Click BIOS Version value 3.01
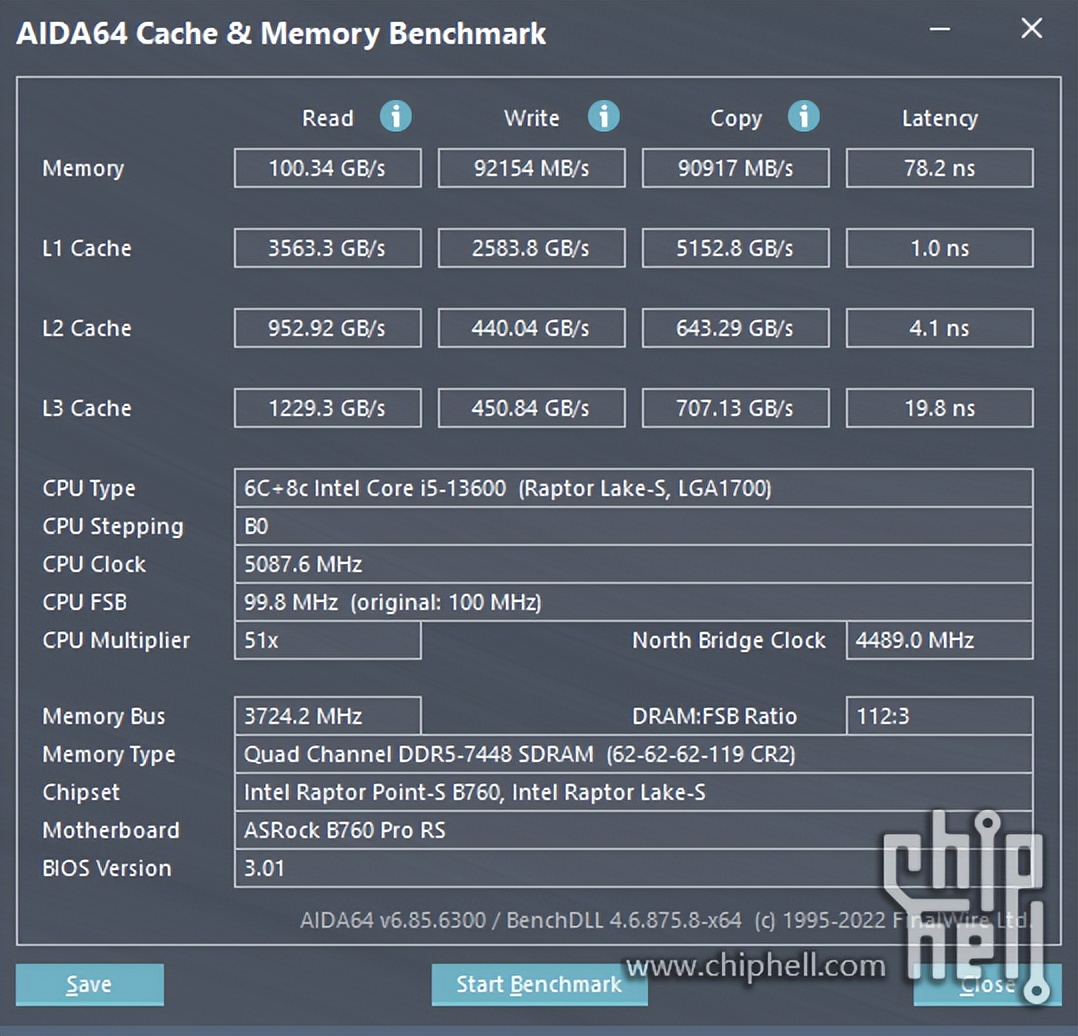This screenshot has width=1078, height=1036. (633, 868)
